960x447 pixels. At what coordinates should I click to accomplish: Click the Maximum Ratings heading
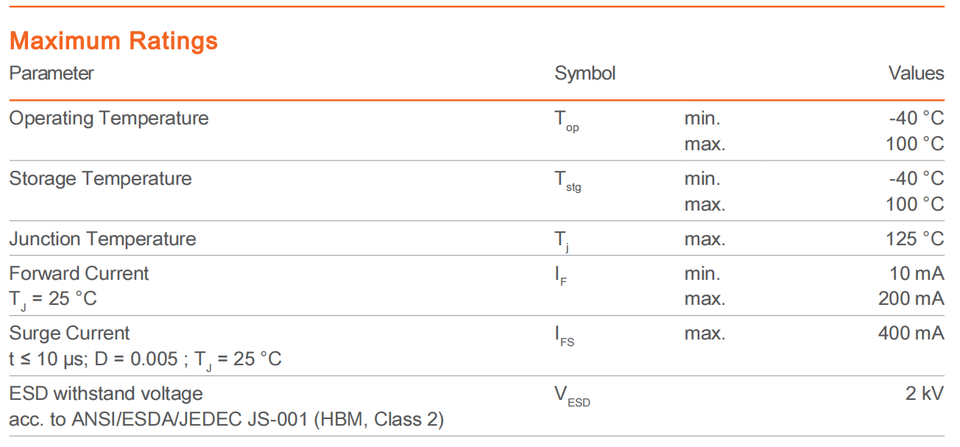click(x=113, y=41)
